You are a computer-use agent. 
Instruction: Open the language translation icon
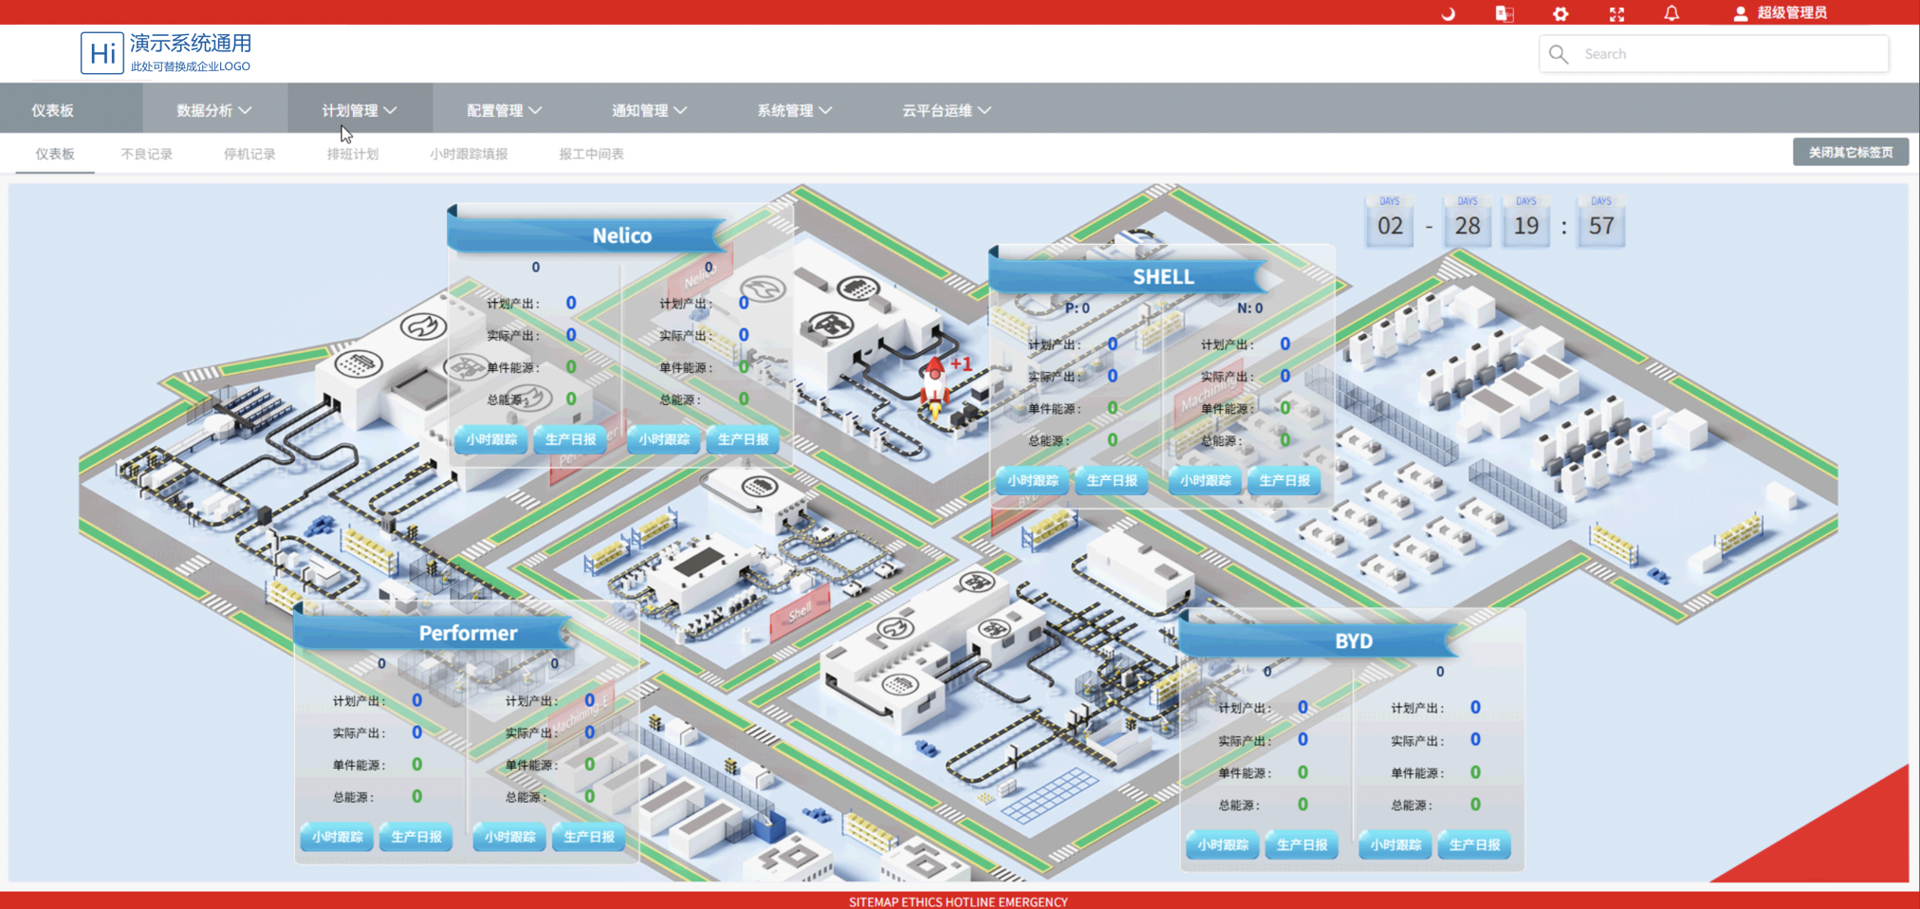click(x=1504, y=13)
